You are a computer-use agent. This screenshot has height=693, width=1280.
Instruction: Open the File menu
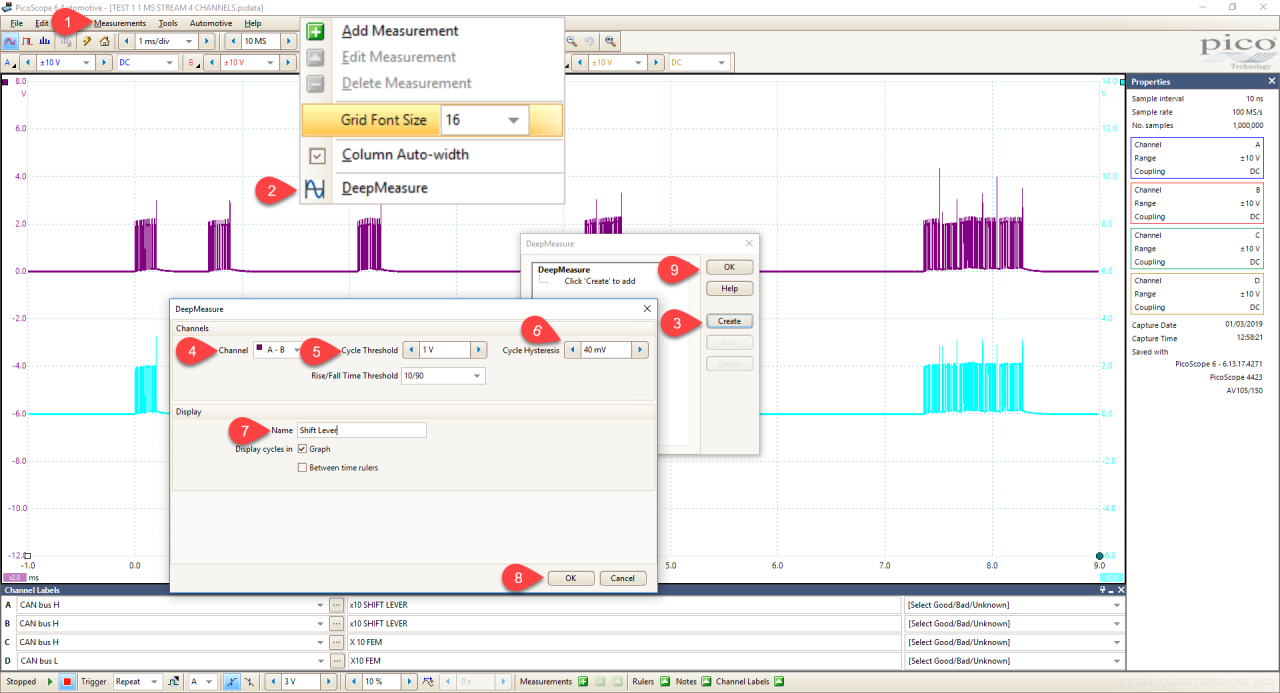pos(16,23)
